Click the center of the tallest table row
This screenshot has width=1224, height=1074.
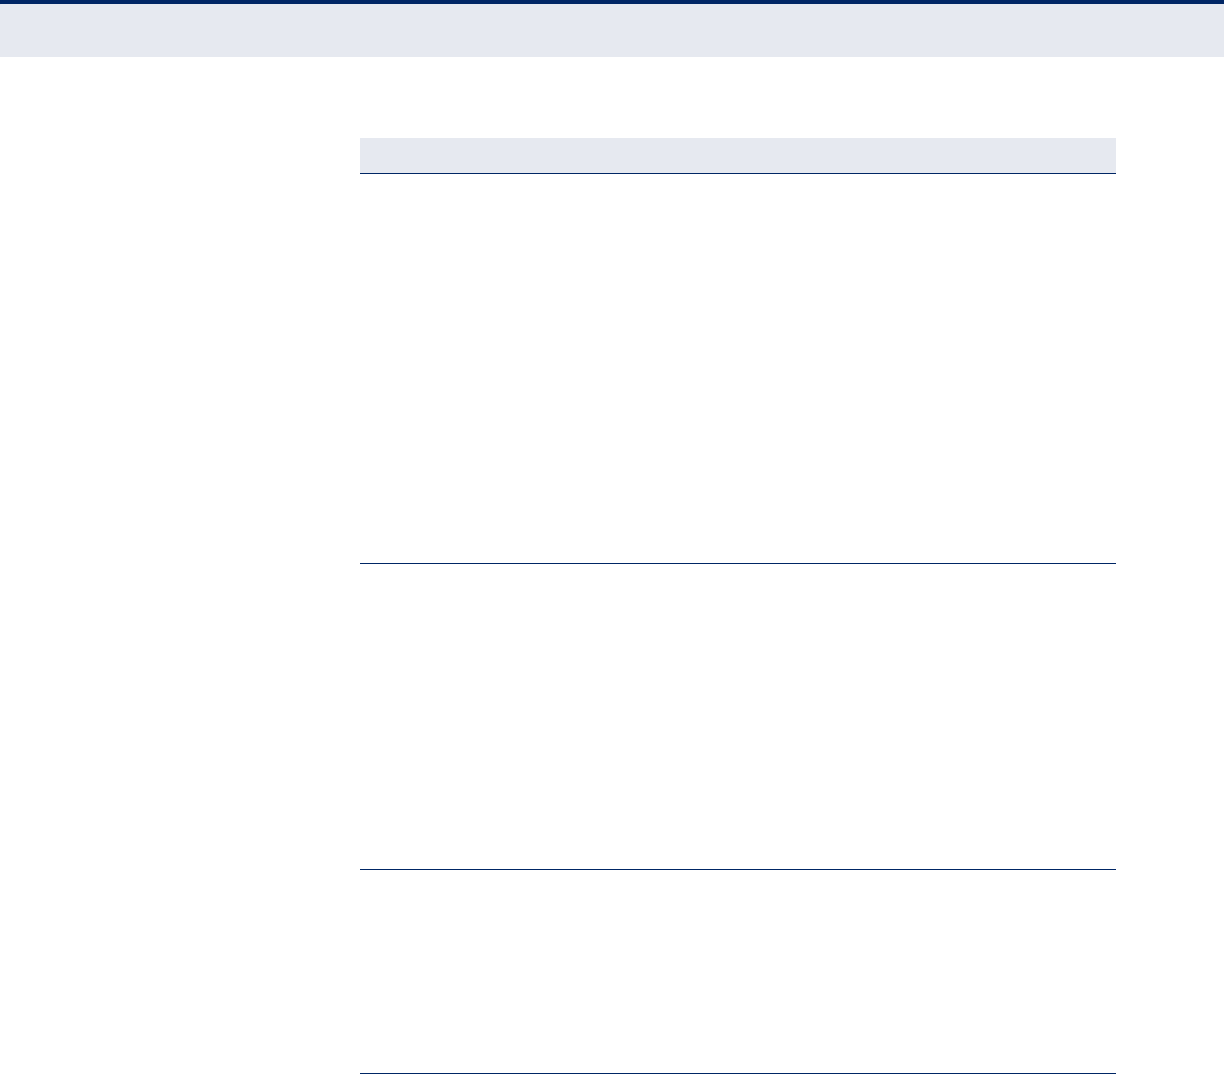pyautogui.click(x=737, y=369)
